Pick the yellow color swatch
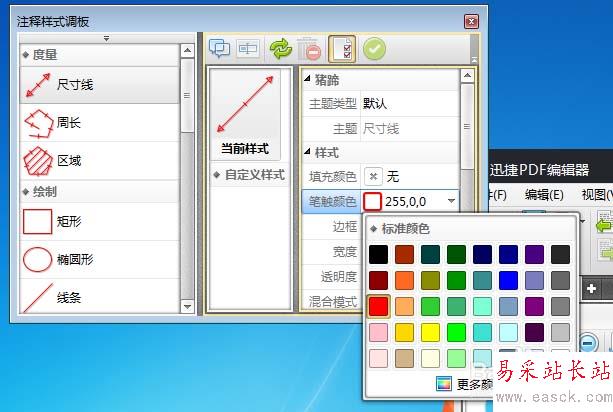Image resolution: width=613 pixels, height=412 pixels. tap(430, 332)
